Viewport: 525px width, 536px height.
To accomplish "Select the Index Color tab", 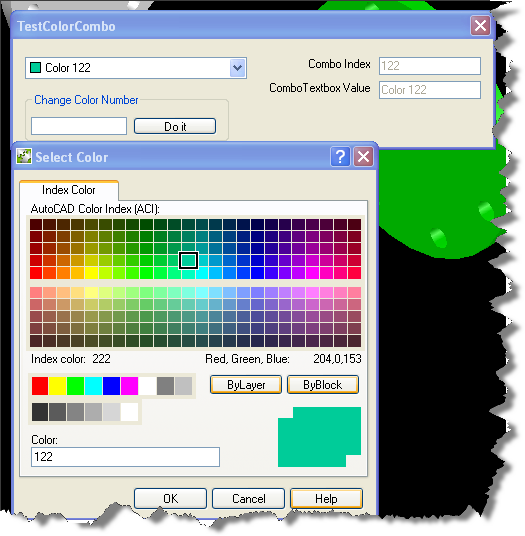I will (x=69, y=190).
